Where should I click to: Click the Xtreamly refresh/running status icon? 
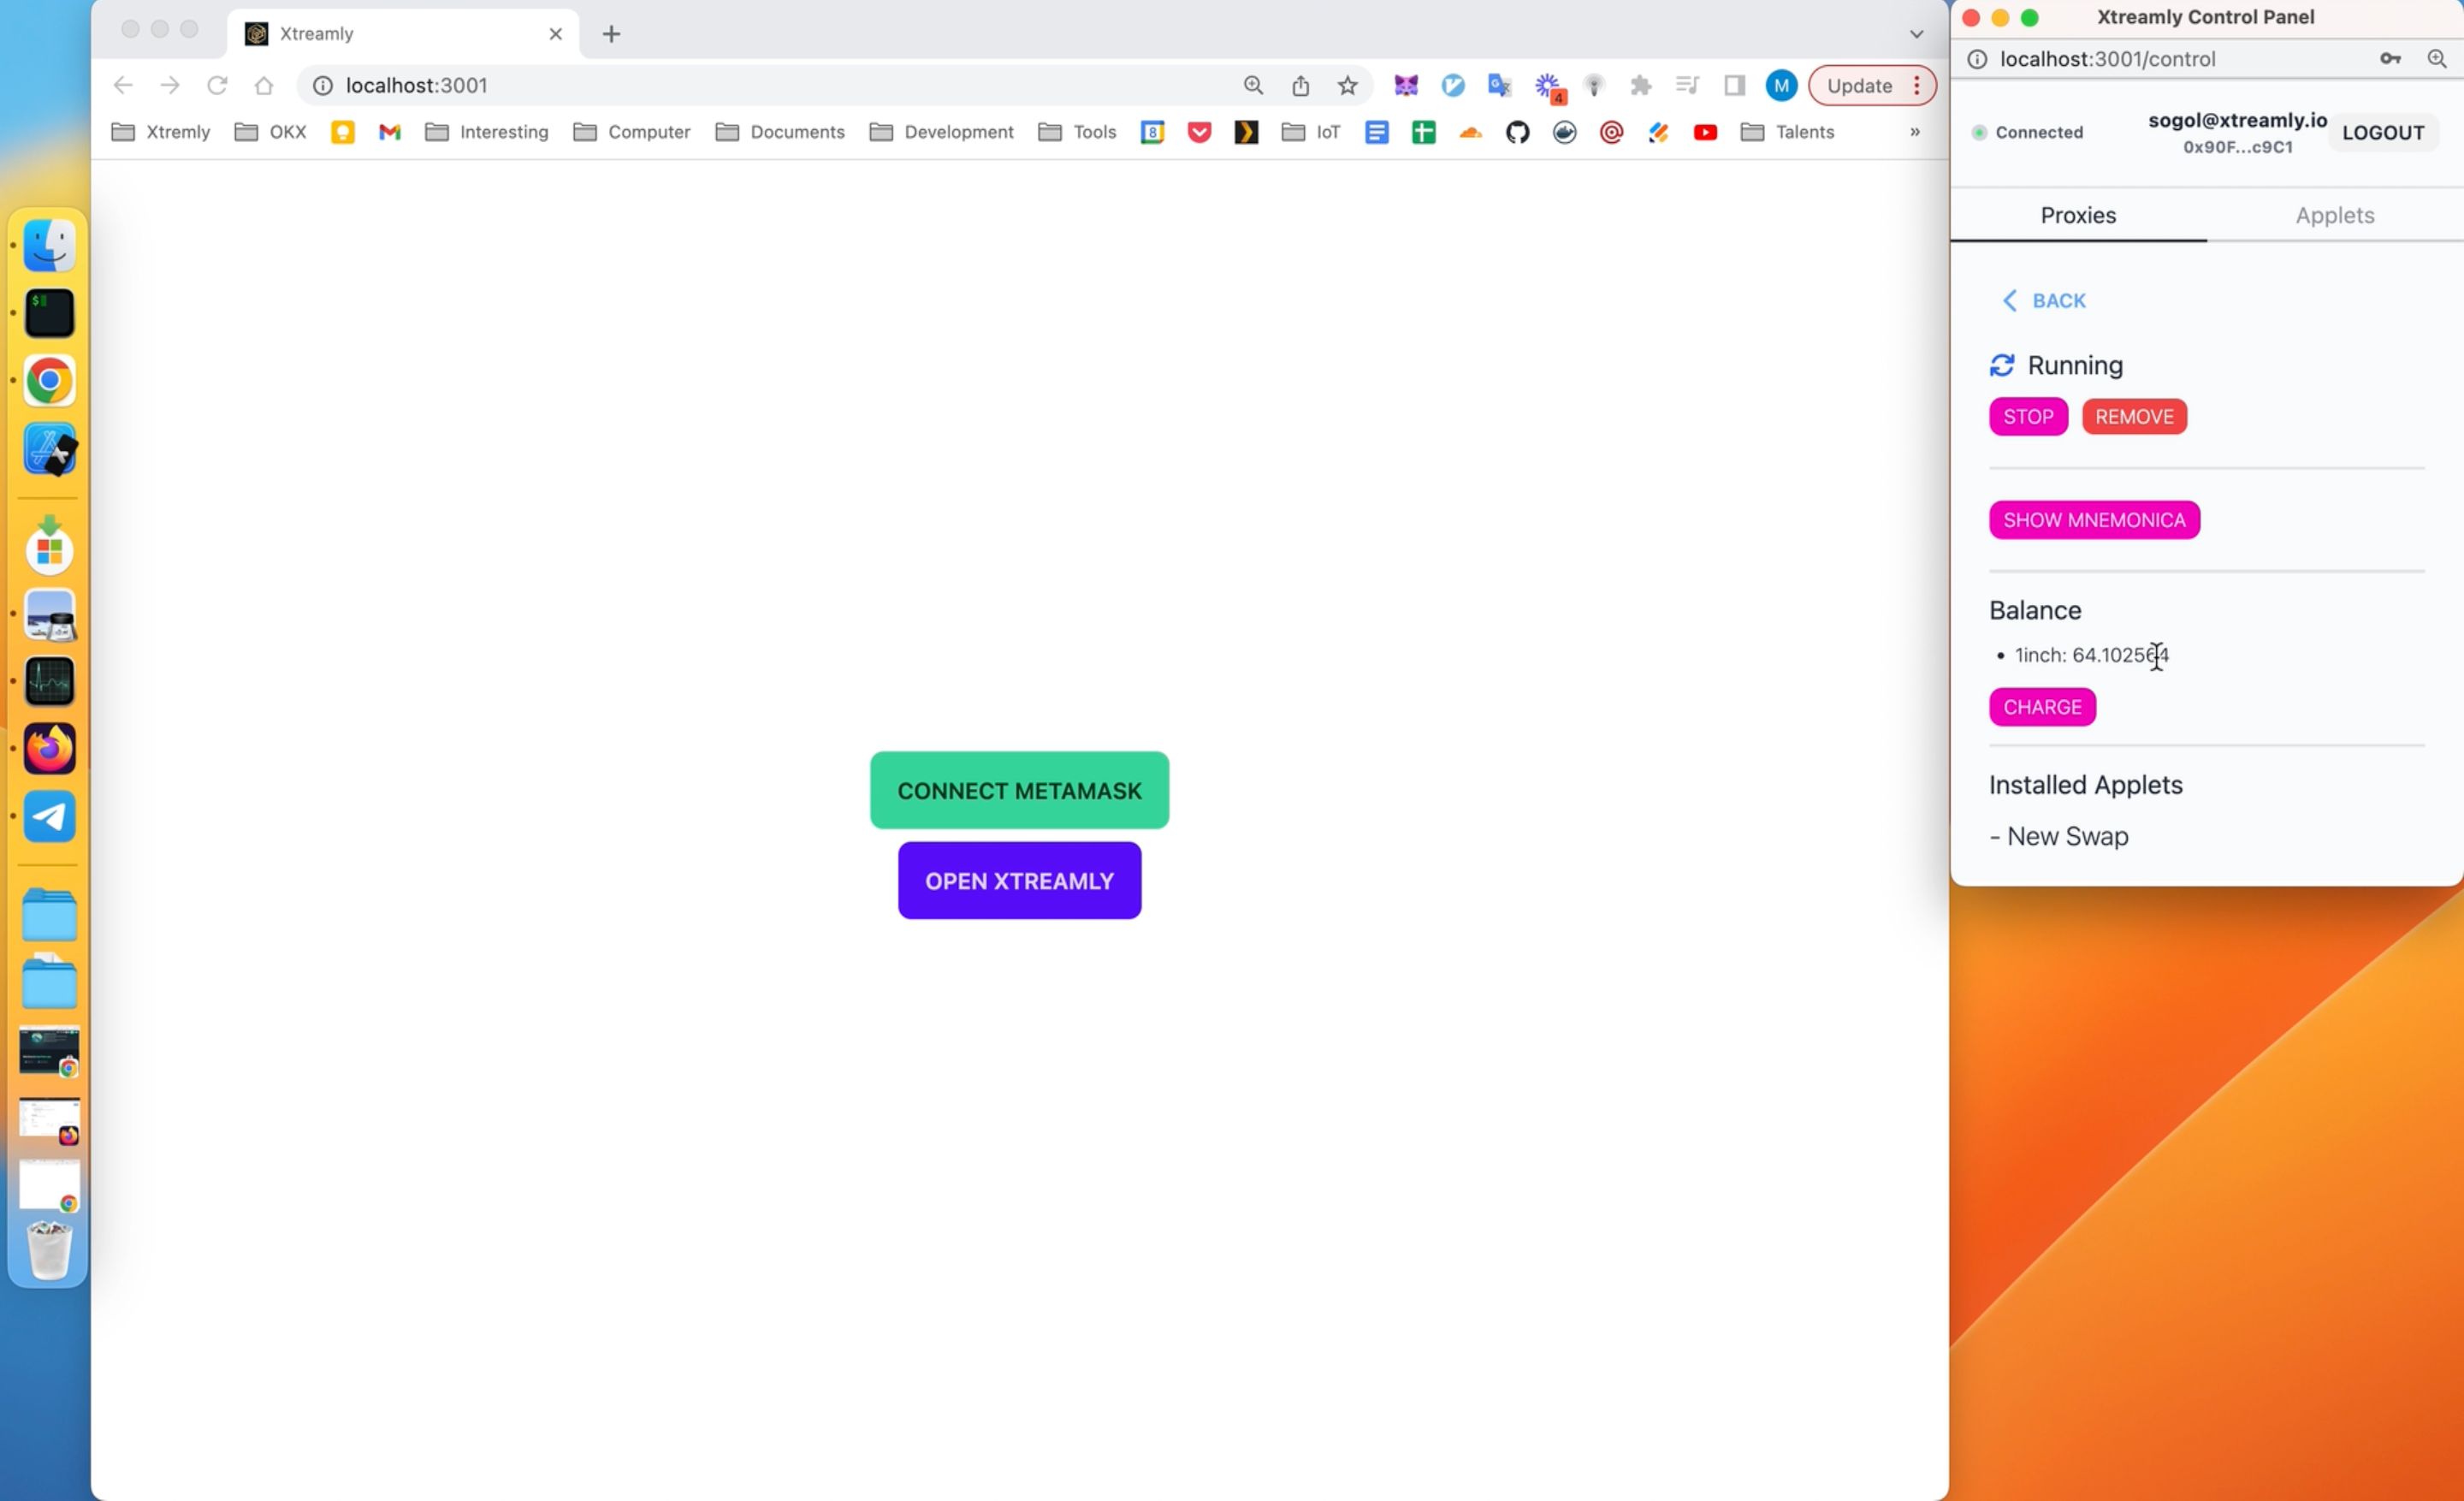2003,365
